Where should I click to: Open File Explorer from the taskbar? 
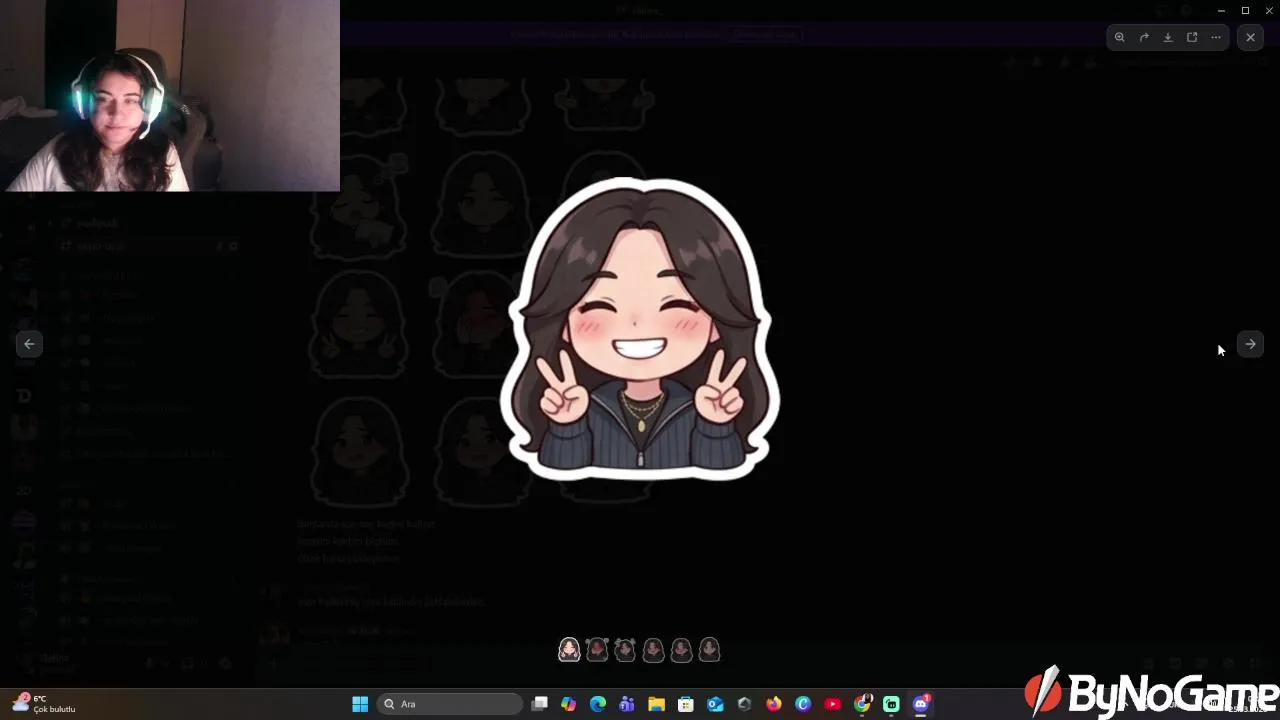tap(656, 704)
